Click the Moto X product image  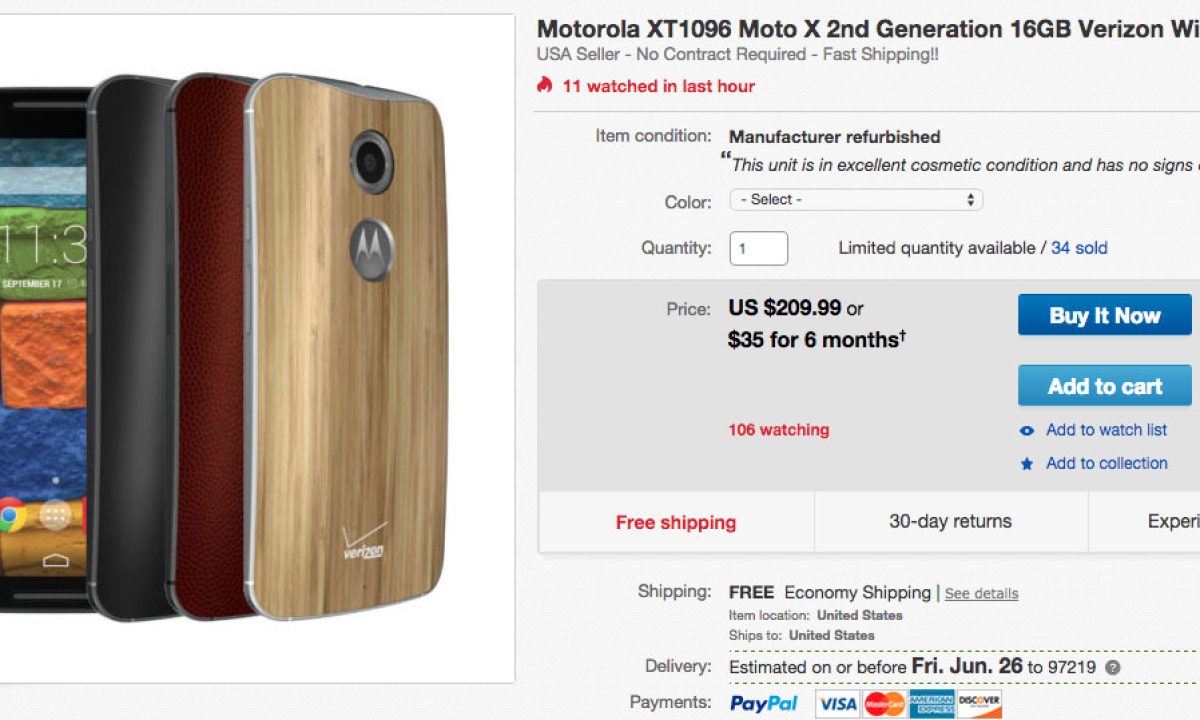(x=250, y=340)
